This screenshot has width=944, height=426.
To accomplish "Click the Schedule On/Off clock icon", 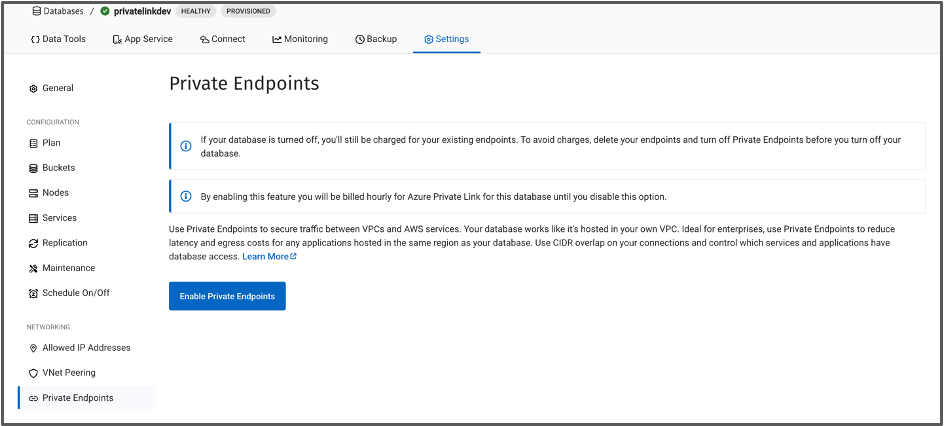I will click(34, 294).
